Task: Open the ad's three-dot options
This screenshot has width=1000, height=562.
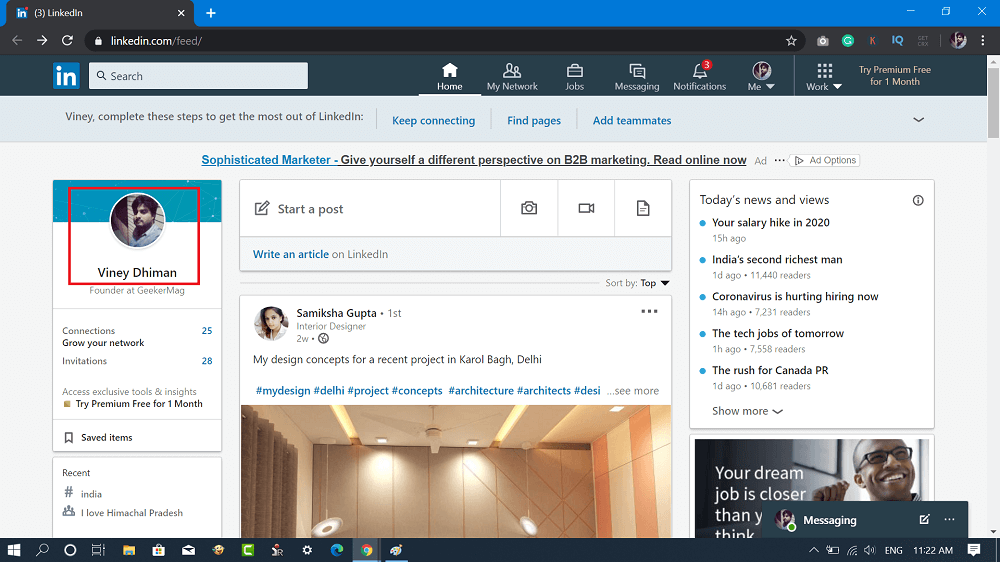Action: tap(779, 160)
